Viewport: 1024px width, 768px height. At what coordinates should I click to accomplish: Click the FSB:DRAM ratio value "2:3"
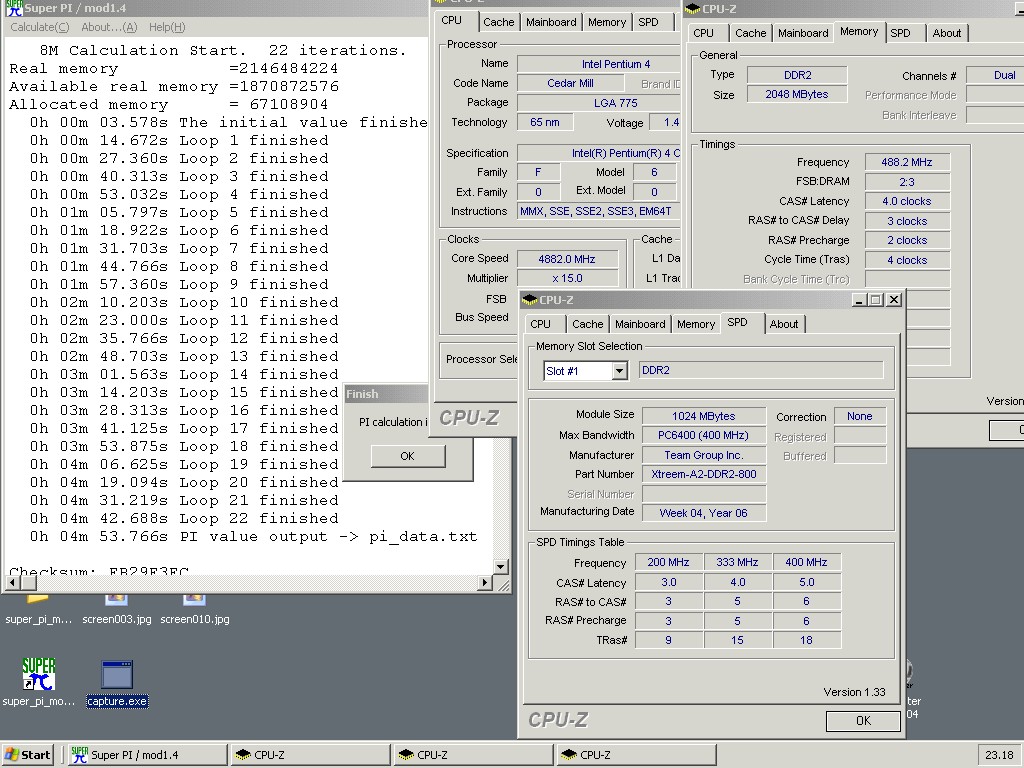pyautogui.click(x=906, y=182)
